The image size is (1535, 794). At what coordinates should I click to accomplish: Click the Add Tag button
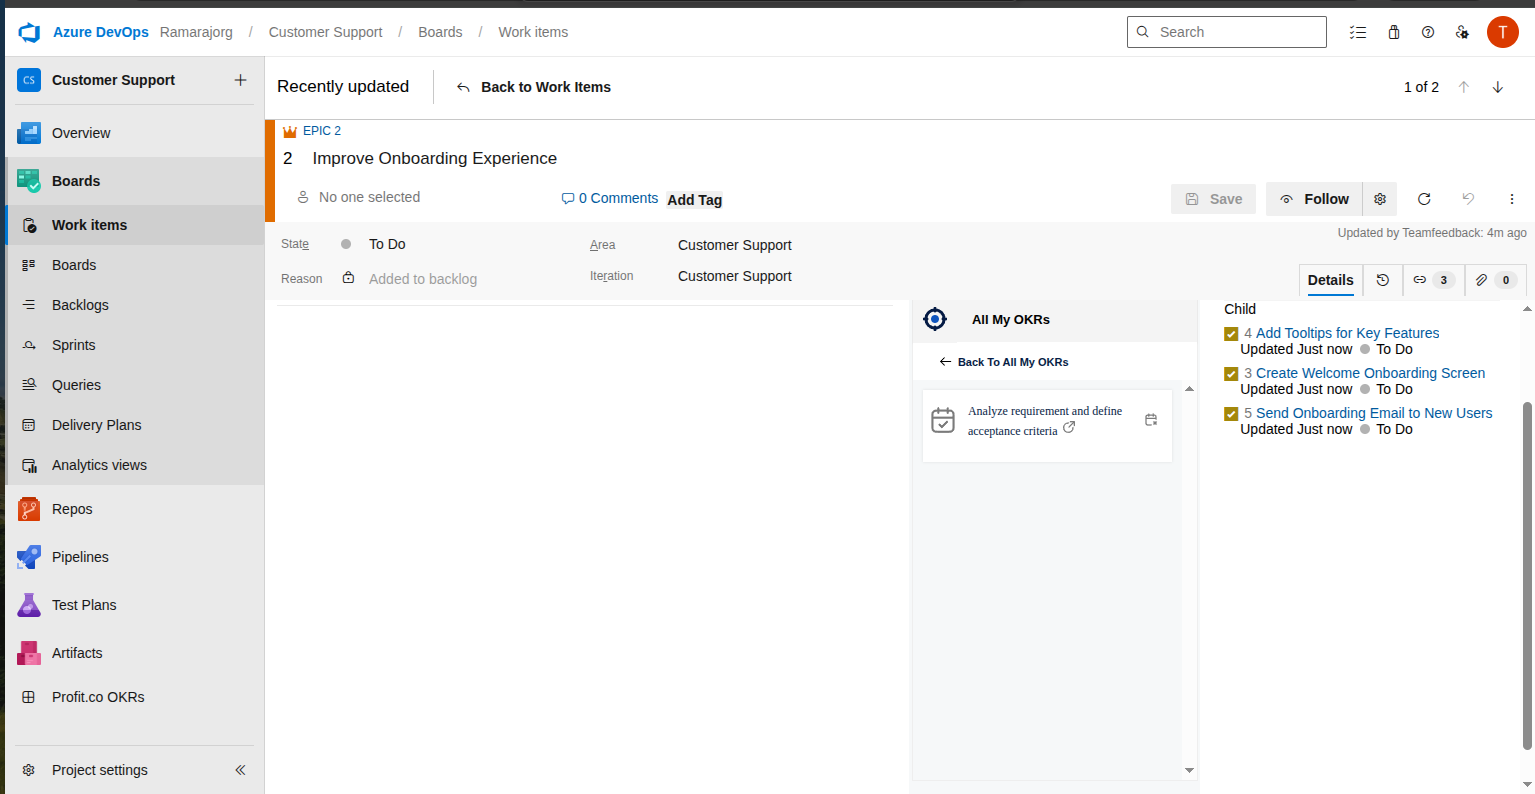pyautogui.click(x=695, y=200)
